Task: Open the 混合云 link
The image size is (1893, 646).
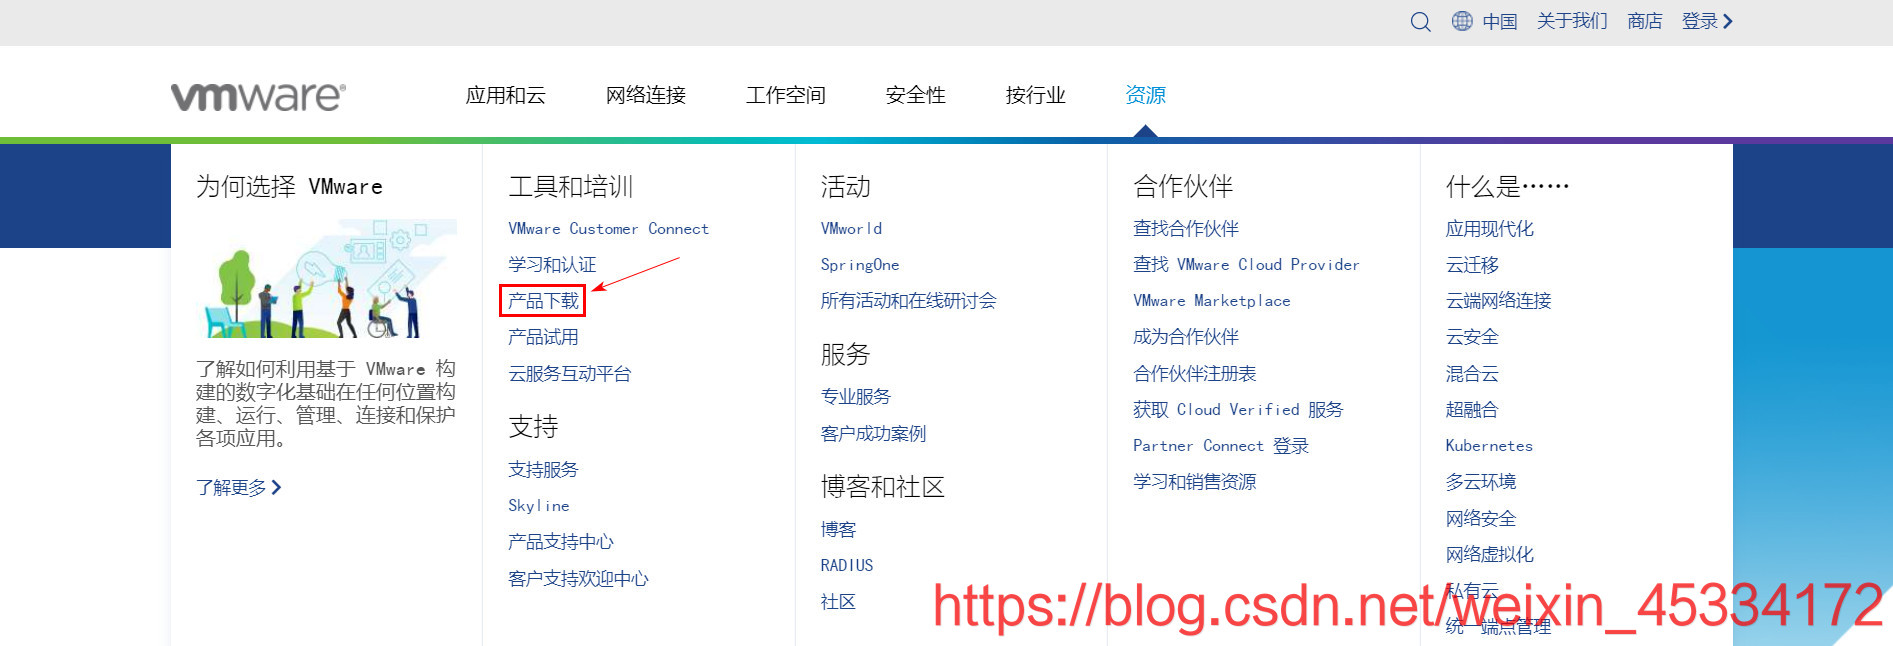Action: tap(1472, 374)
